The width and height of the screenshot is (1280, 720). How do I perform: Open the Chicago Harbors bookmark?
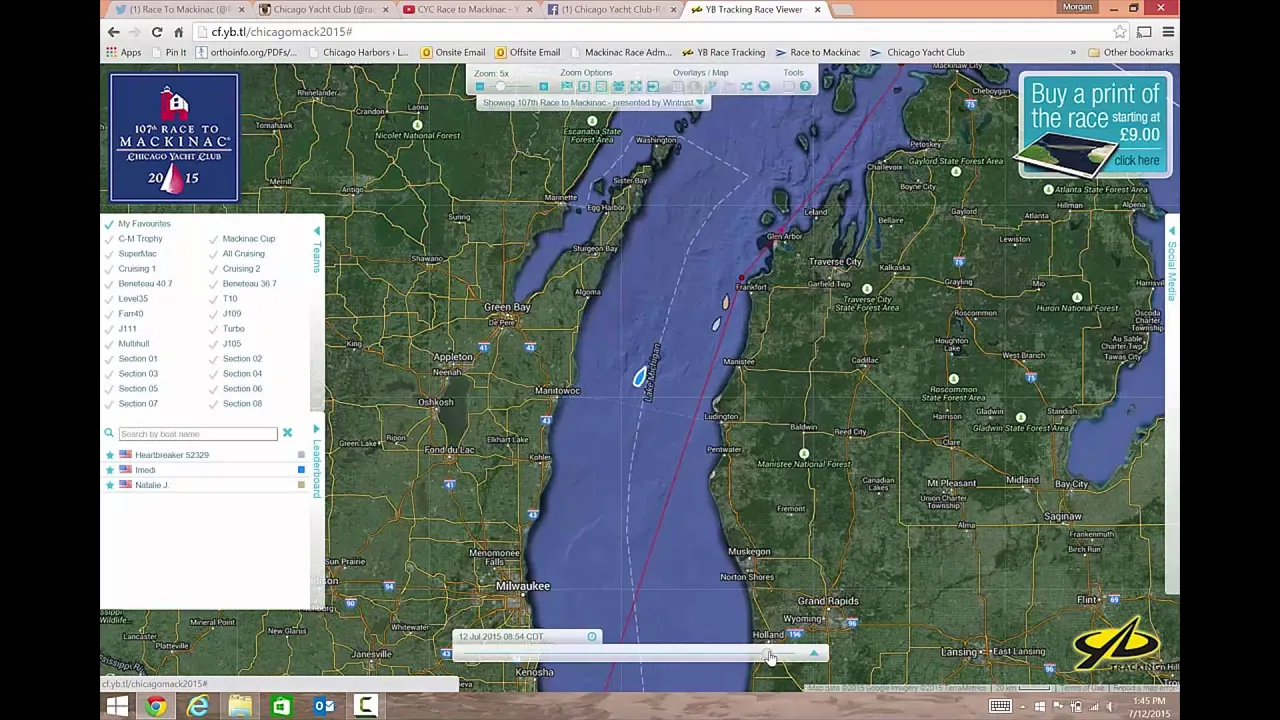(x=358, y=52)
